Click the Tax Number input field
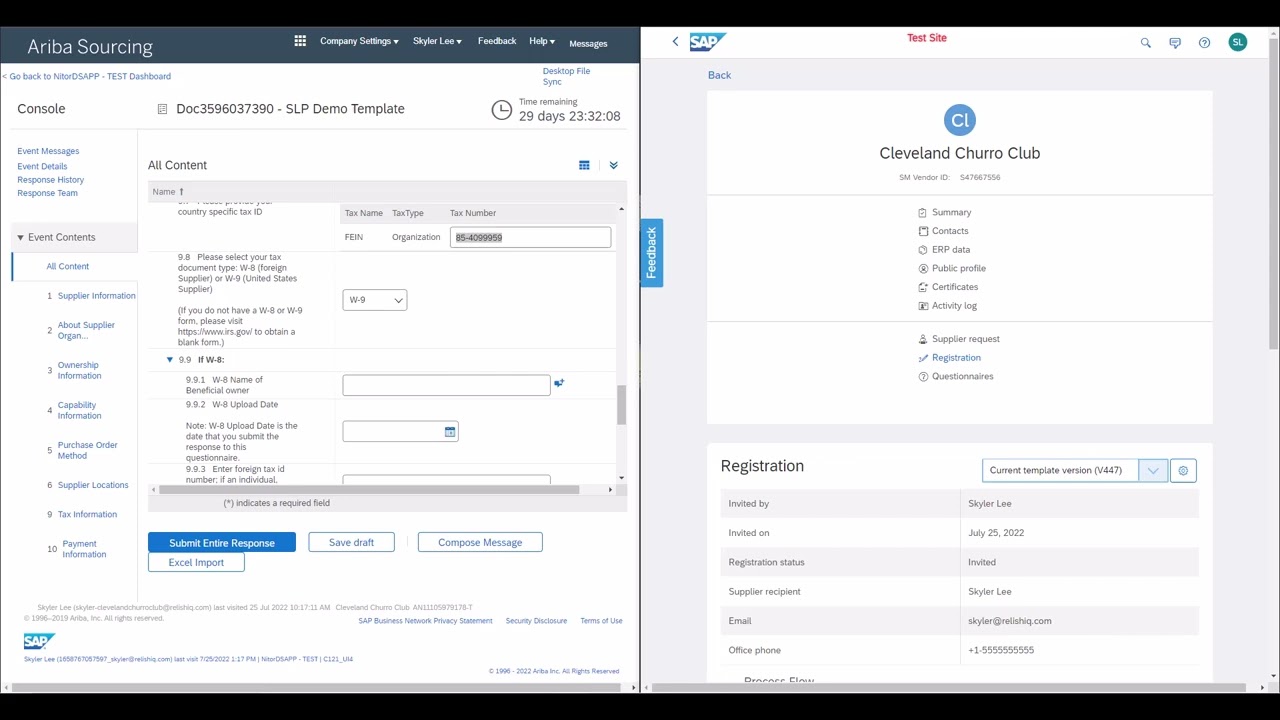The height and width of the screenshot is (720, 1280). [x=530, y=237]
